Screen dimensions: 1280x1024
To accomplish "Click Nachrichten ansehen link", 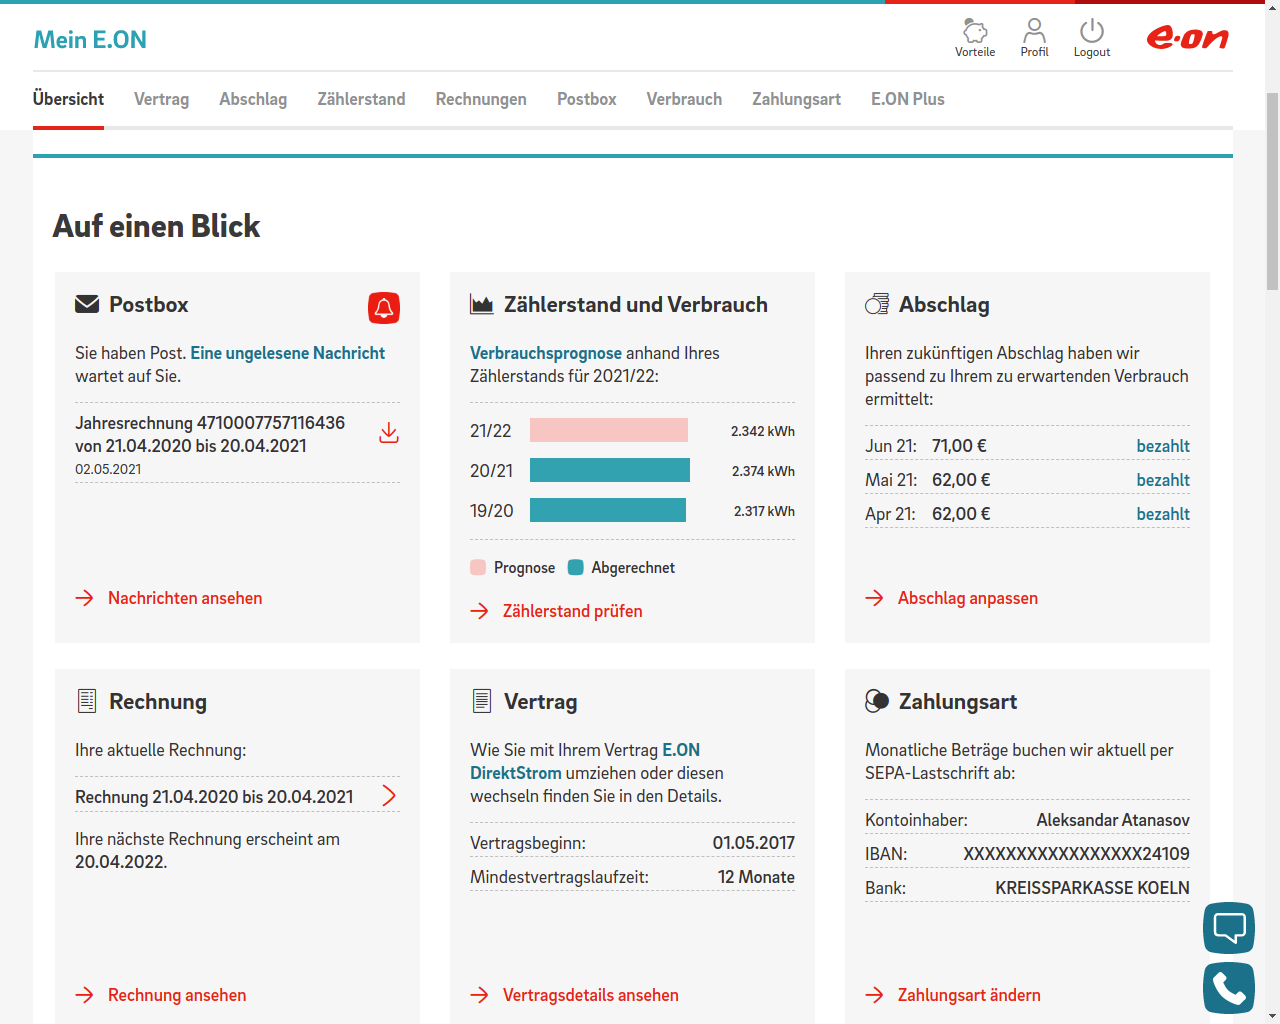I will pos(185,598).
